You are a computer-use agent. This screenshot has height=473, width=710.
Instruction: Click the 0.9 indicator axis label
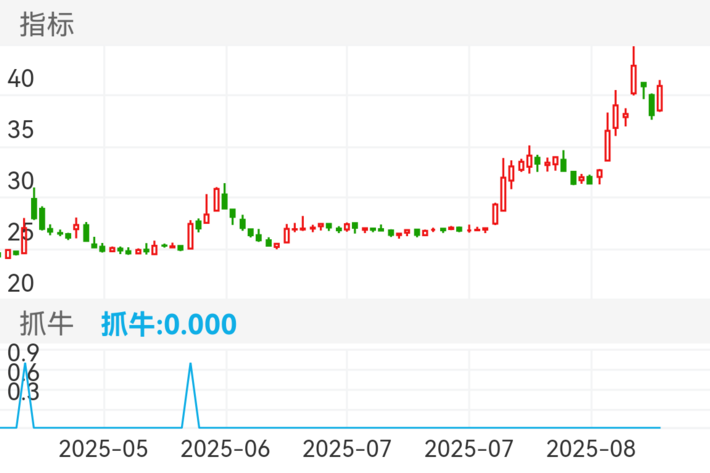(22, 353)
